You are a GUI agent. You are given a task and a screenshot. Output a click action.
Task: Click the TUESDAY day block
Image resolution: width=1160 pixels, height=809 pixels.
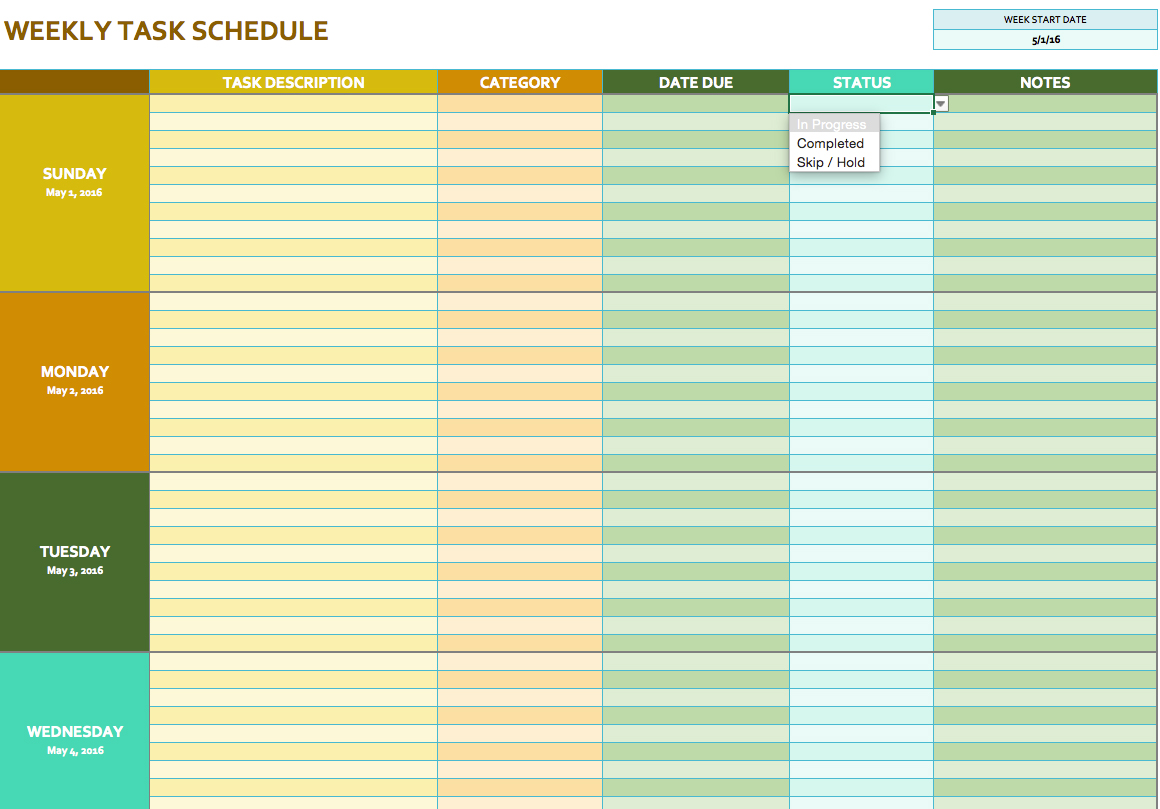(75, 561)
